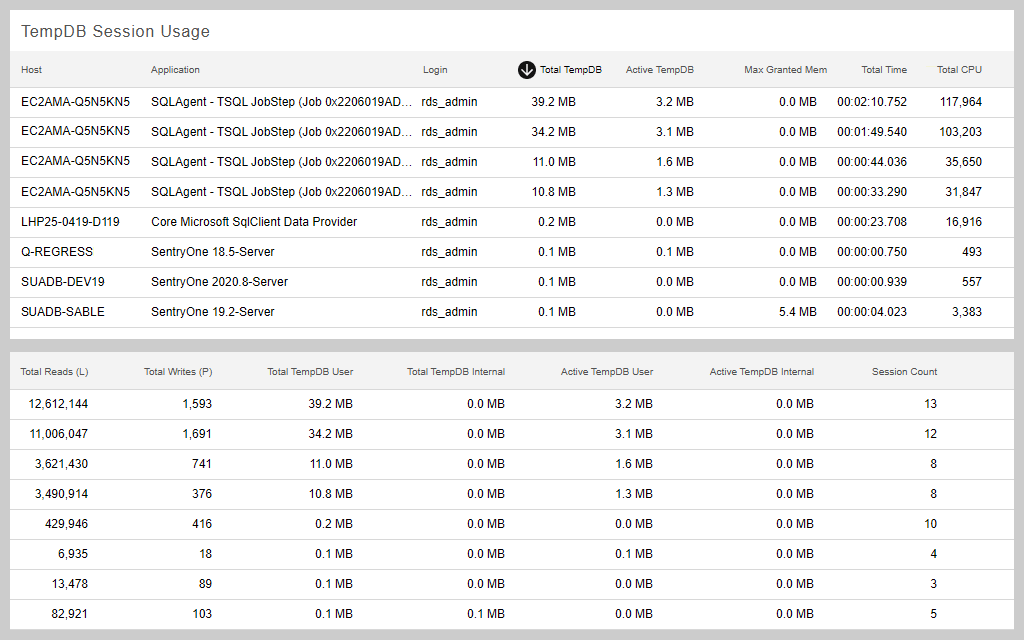1024x640 pixels.
Task: Click the sort direction arrow on Total TempDB
Action: click(x=526, y=70)
